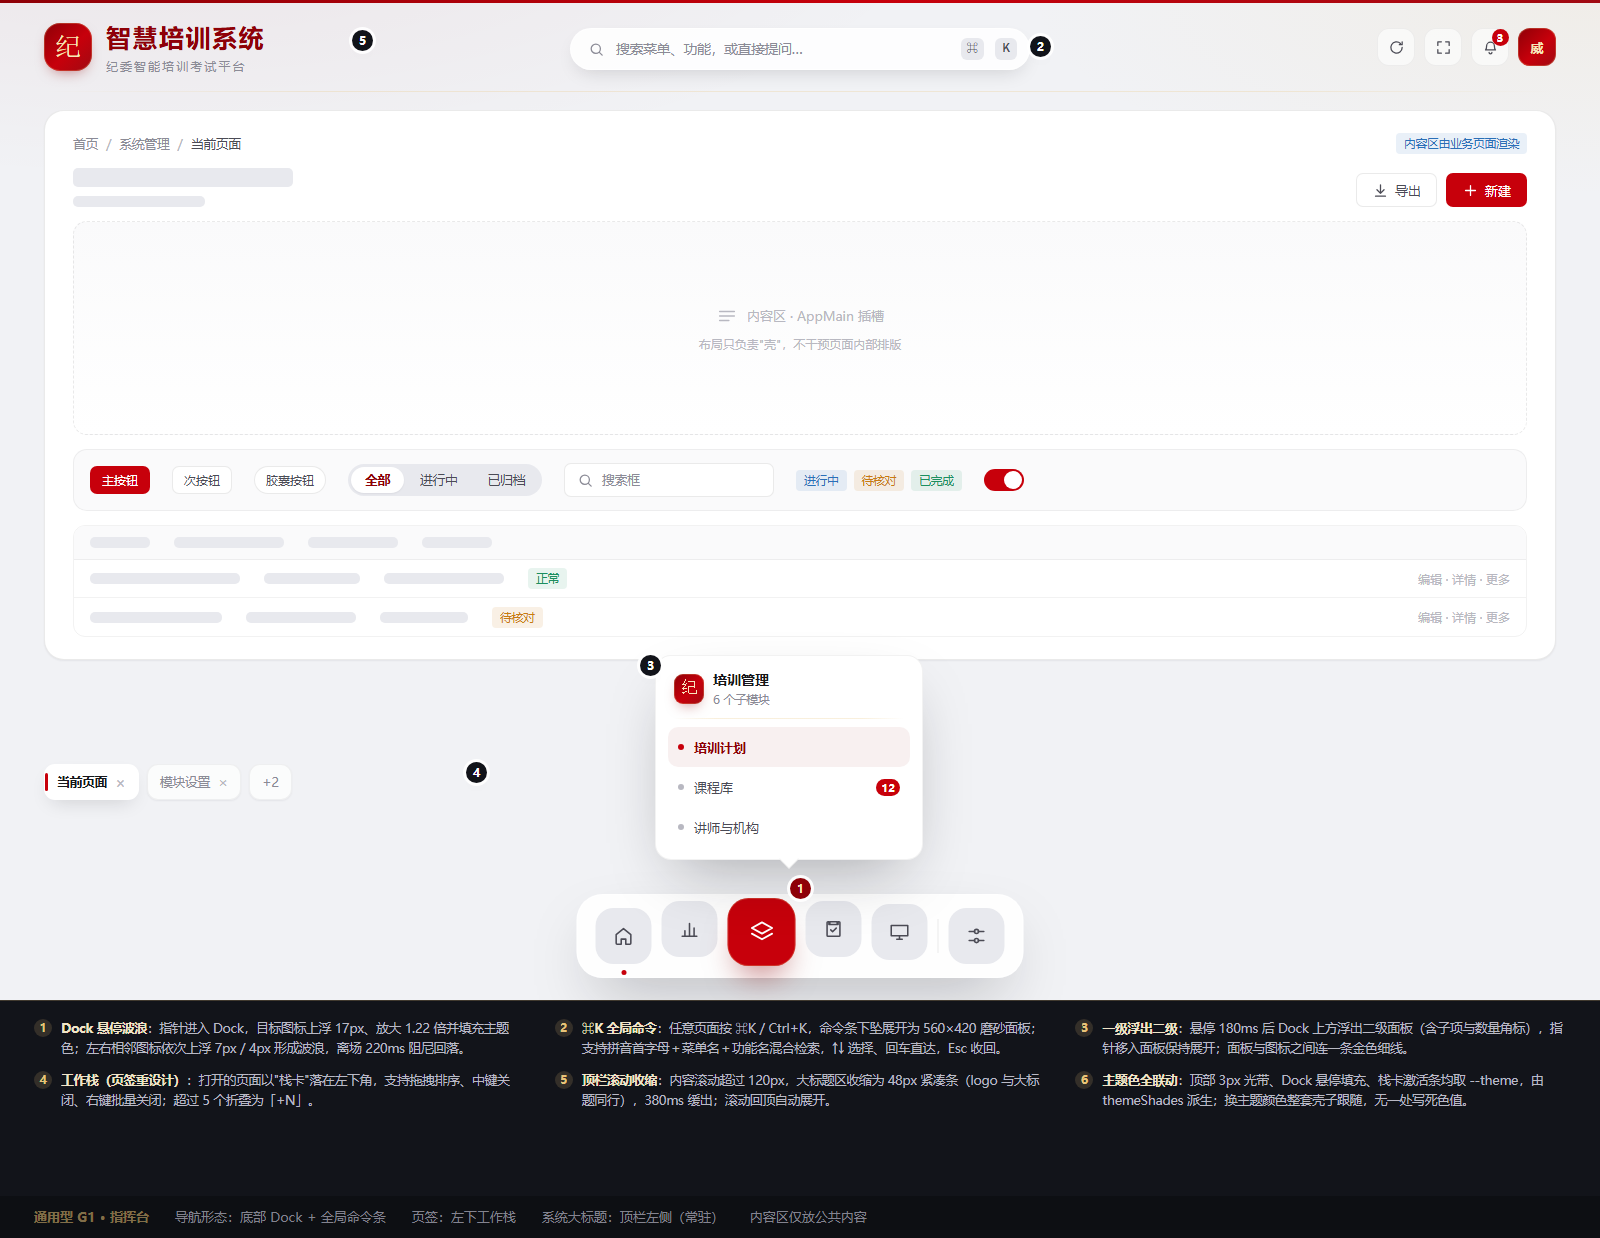Close the 模块设置 stack tab
The width and height of the screenshot is (1600, 1238).
223,783
